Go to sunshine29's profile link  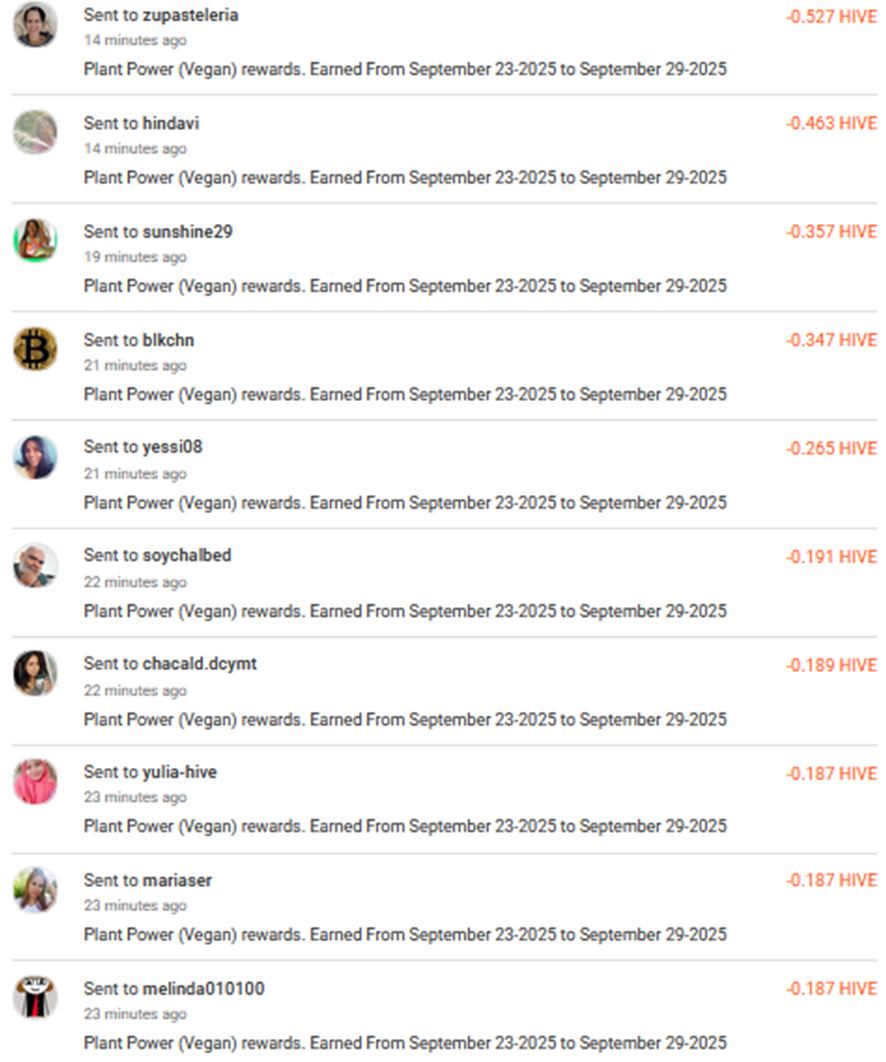(187, 232)
